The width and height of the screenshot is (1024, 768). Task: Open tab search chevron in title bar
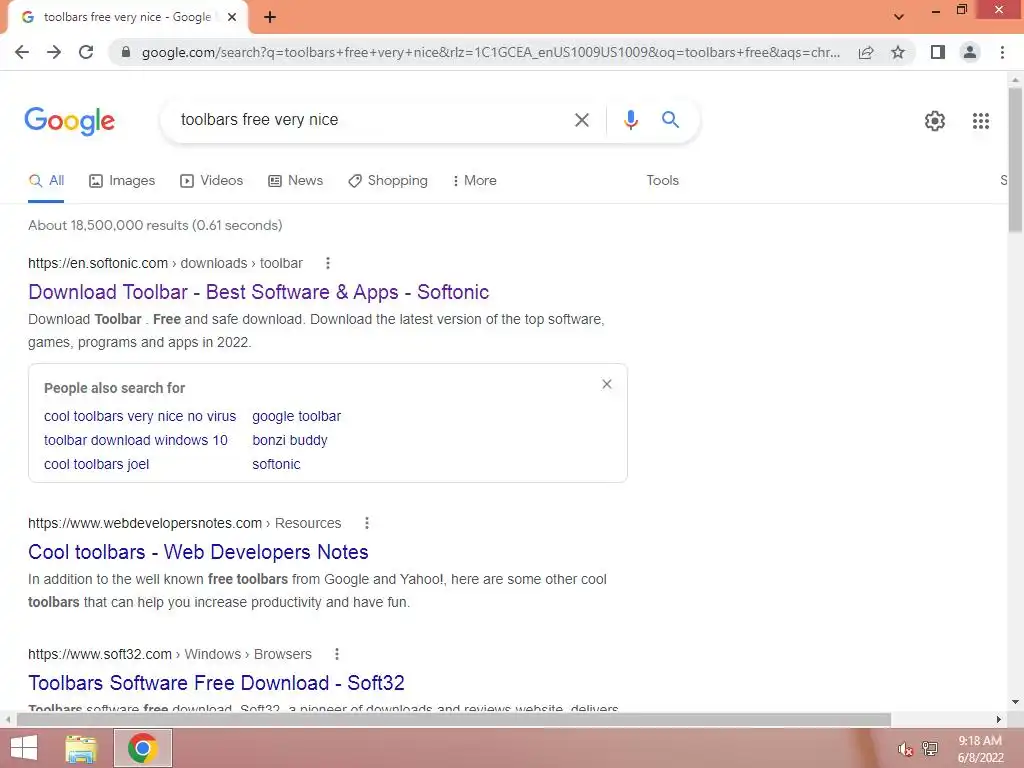click(x=899, y=17)
